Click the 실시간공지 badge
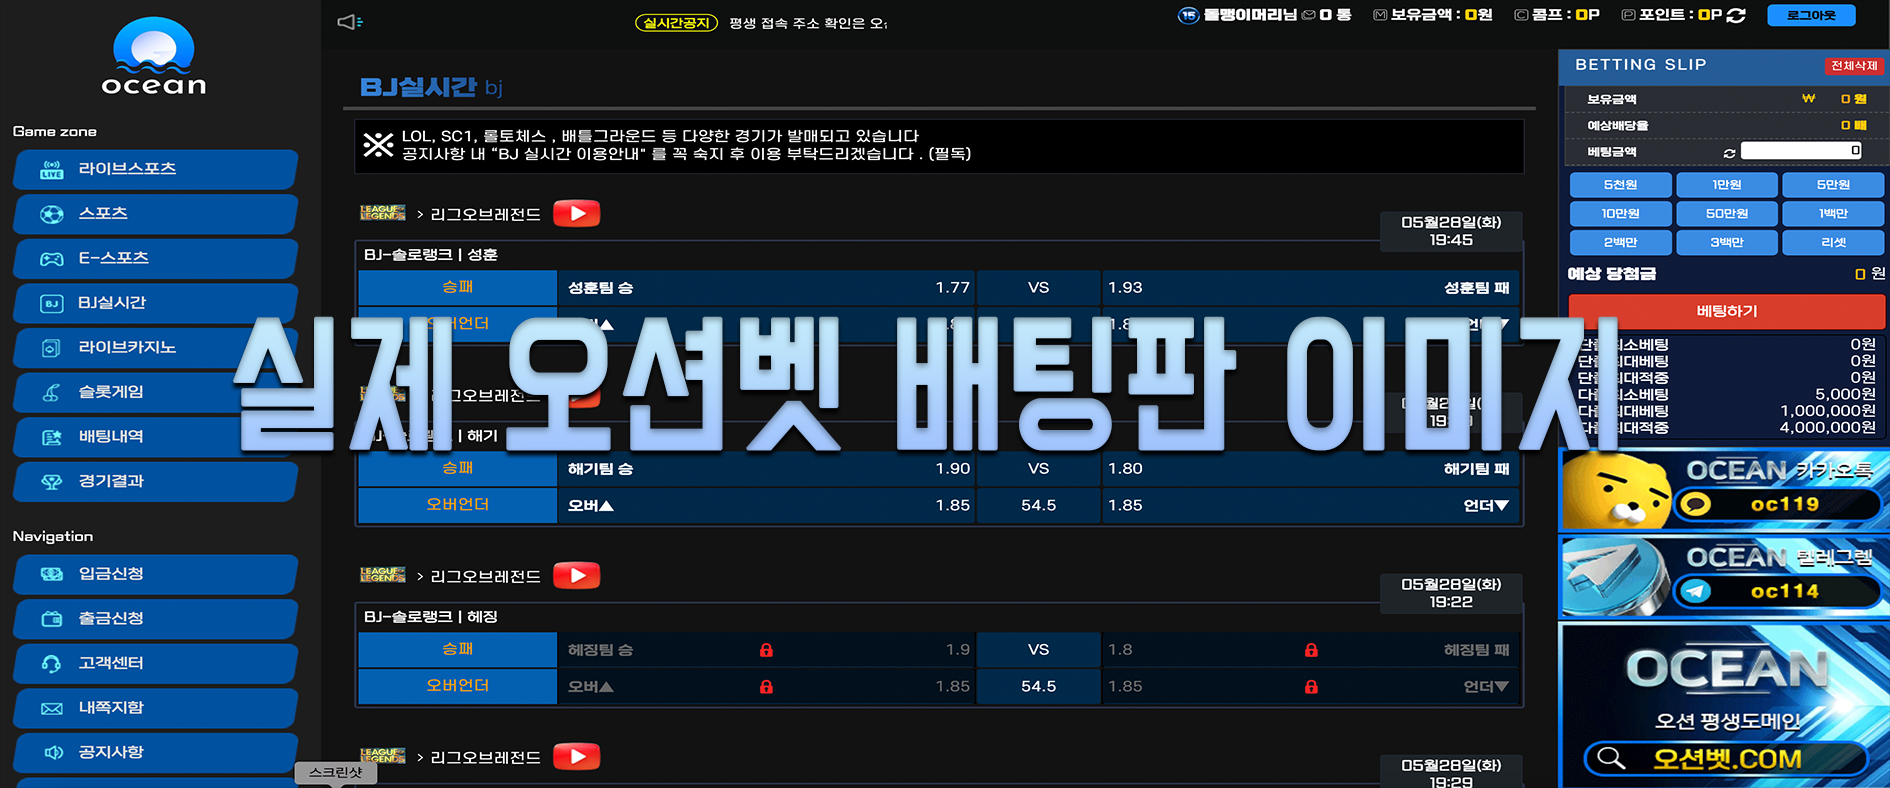Screen dimensions: 1890x788 click(676, 23)
